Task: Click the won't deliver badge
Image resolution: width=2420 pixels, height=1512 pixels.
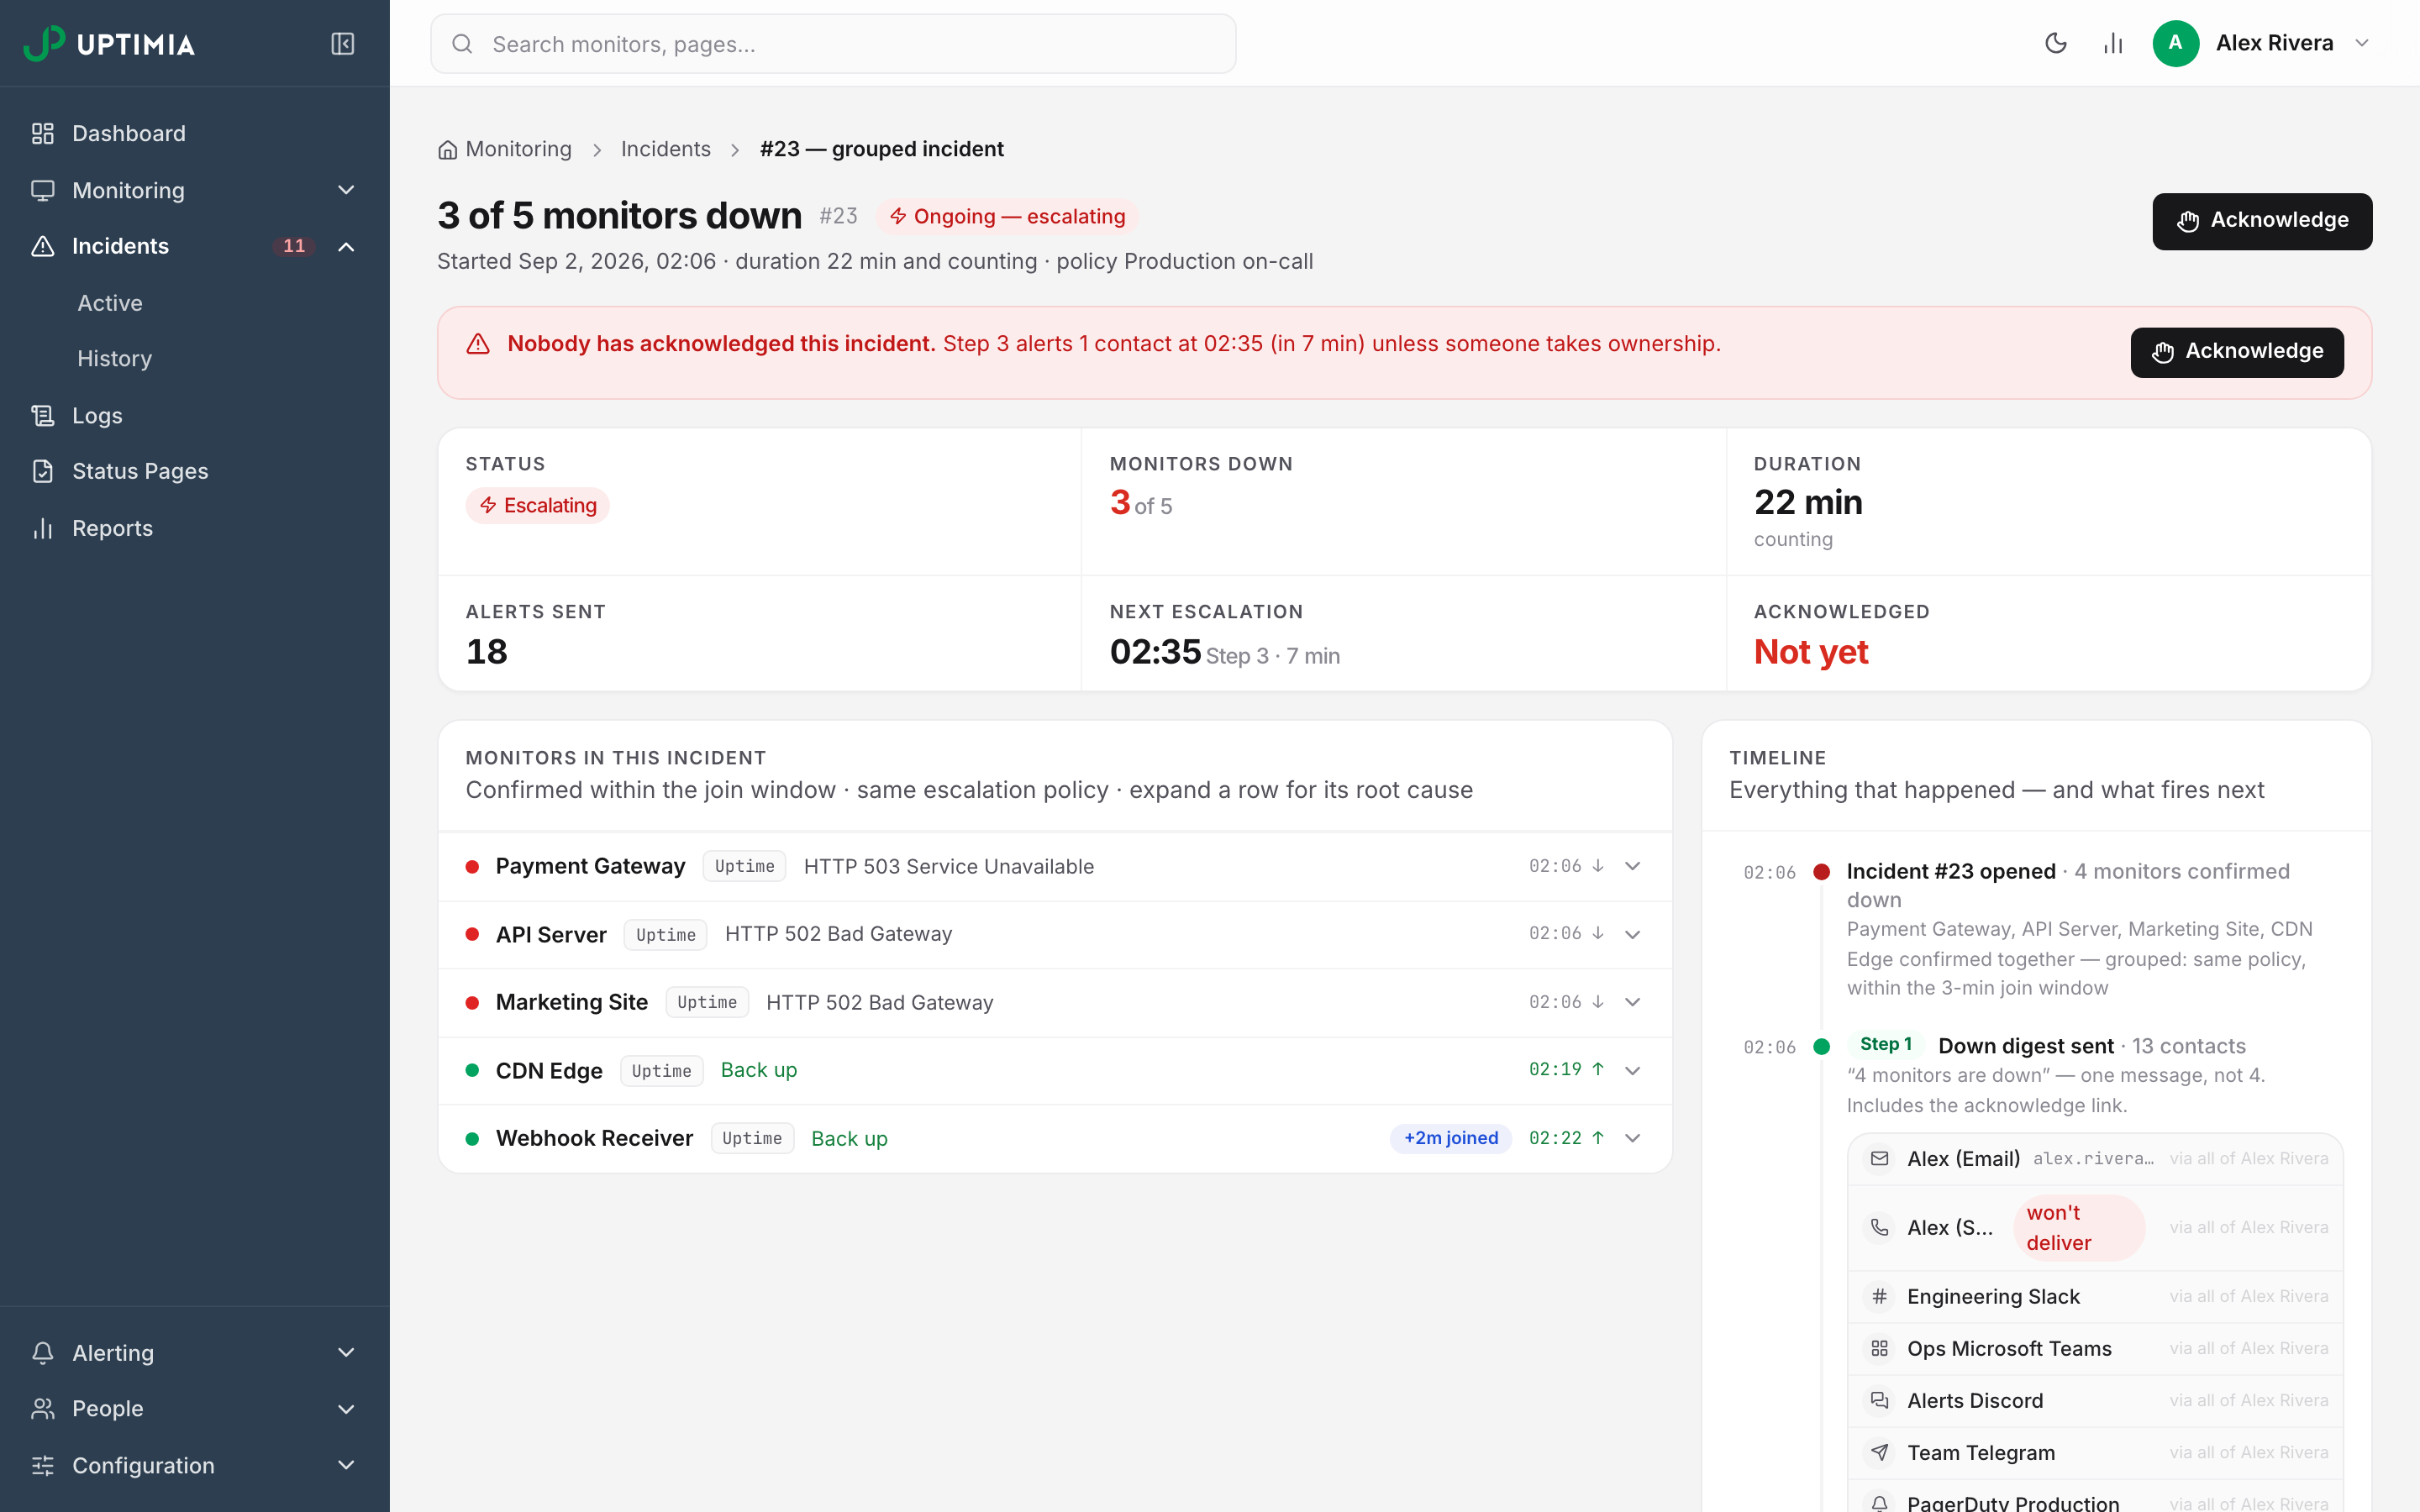Action: [x=2078, y=1227]
